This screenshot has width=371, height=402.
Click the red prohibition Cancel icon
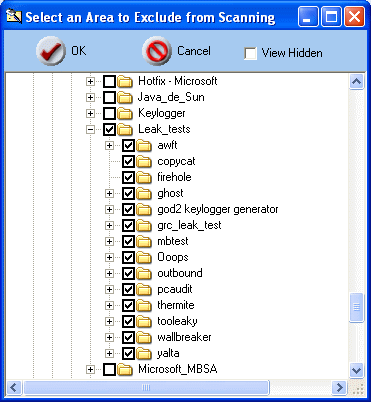pyautogui.click(x=157, y=51)
